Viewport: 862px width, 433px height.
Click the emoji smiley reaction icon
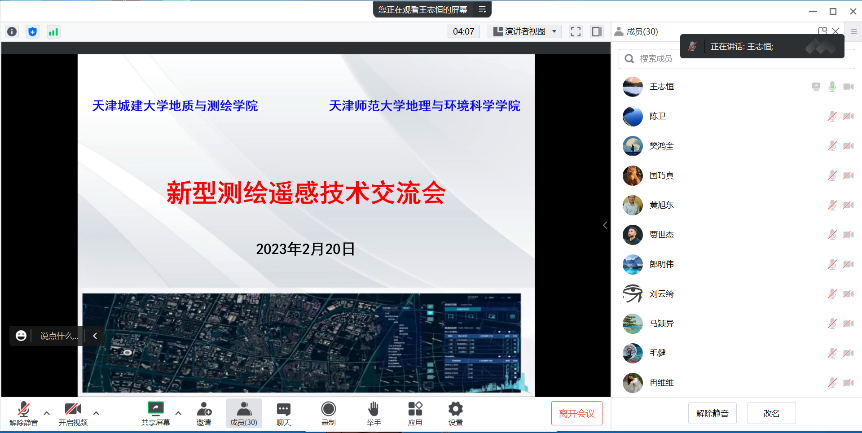click(21, 336)
